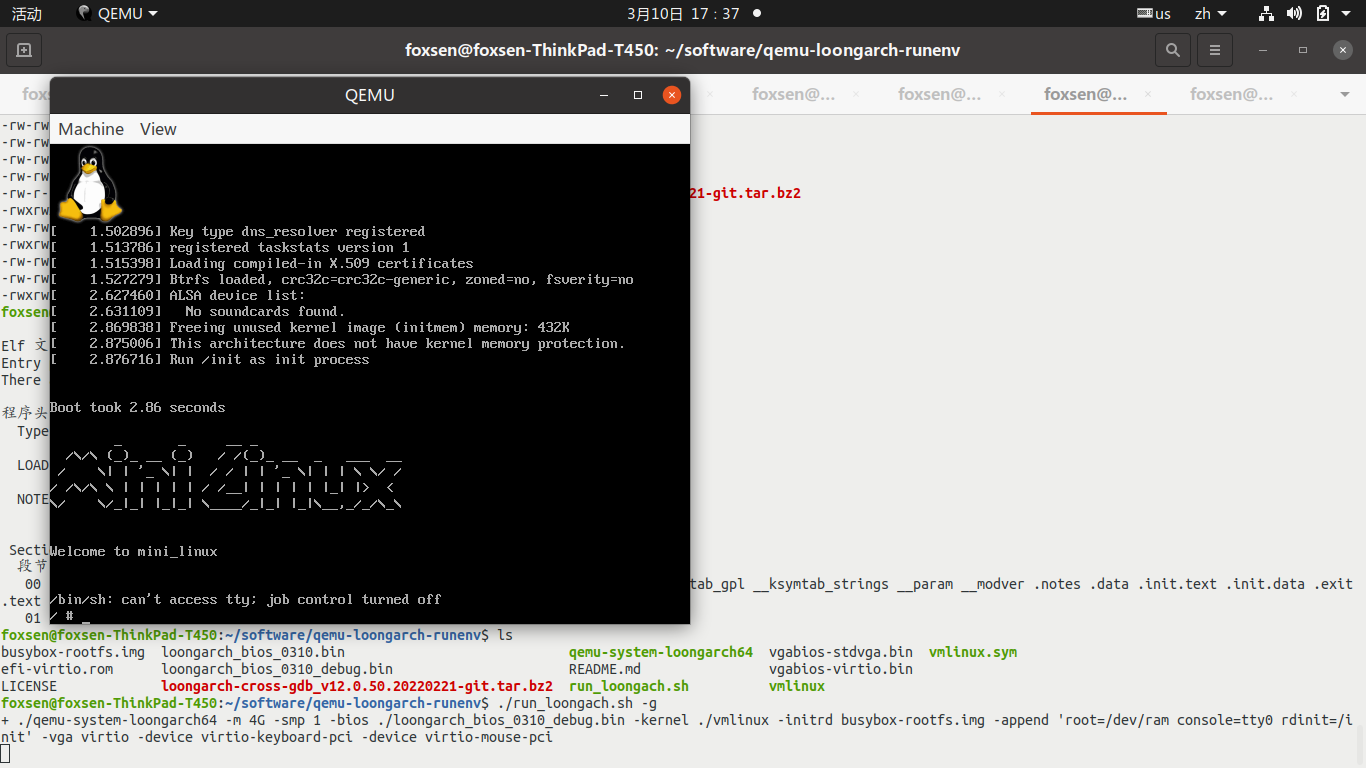Click 'Welcome to mini_linux' text in QEMU
This screenshot has width=1366, height=768.
(134, 552)
